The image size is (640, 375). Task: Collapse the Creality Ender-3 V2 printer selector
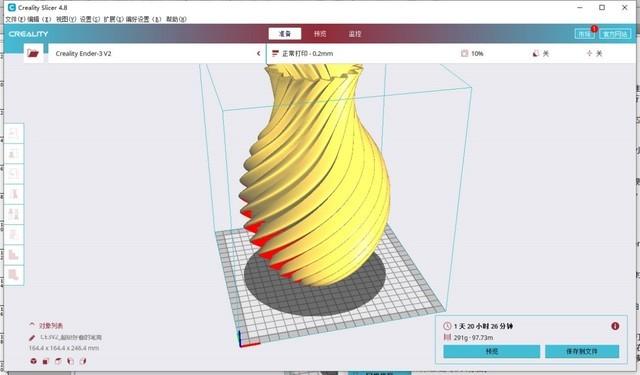258,53
